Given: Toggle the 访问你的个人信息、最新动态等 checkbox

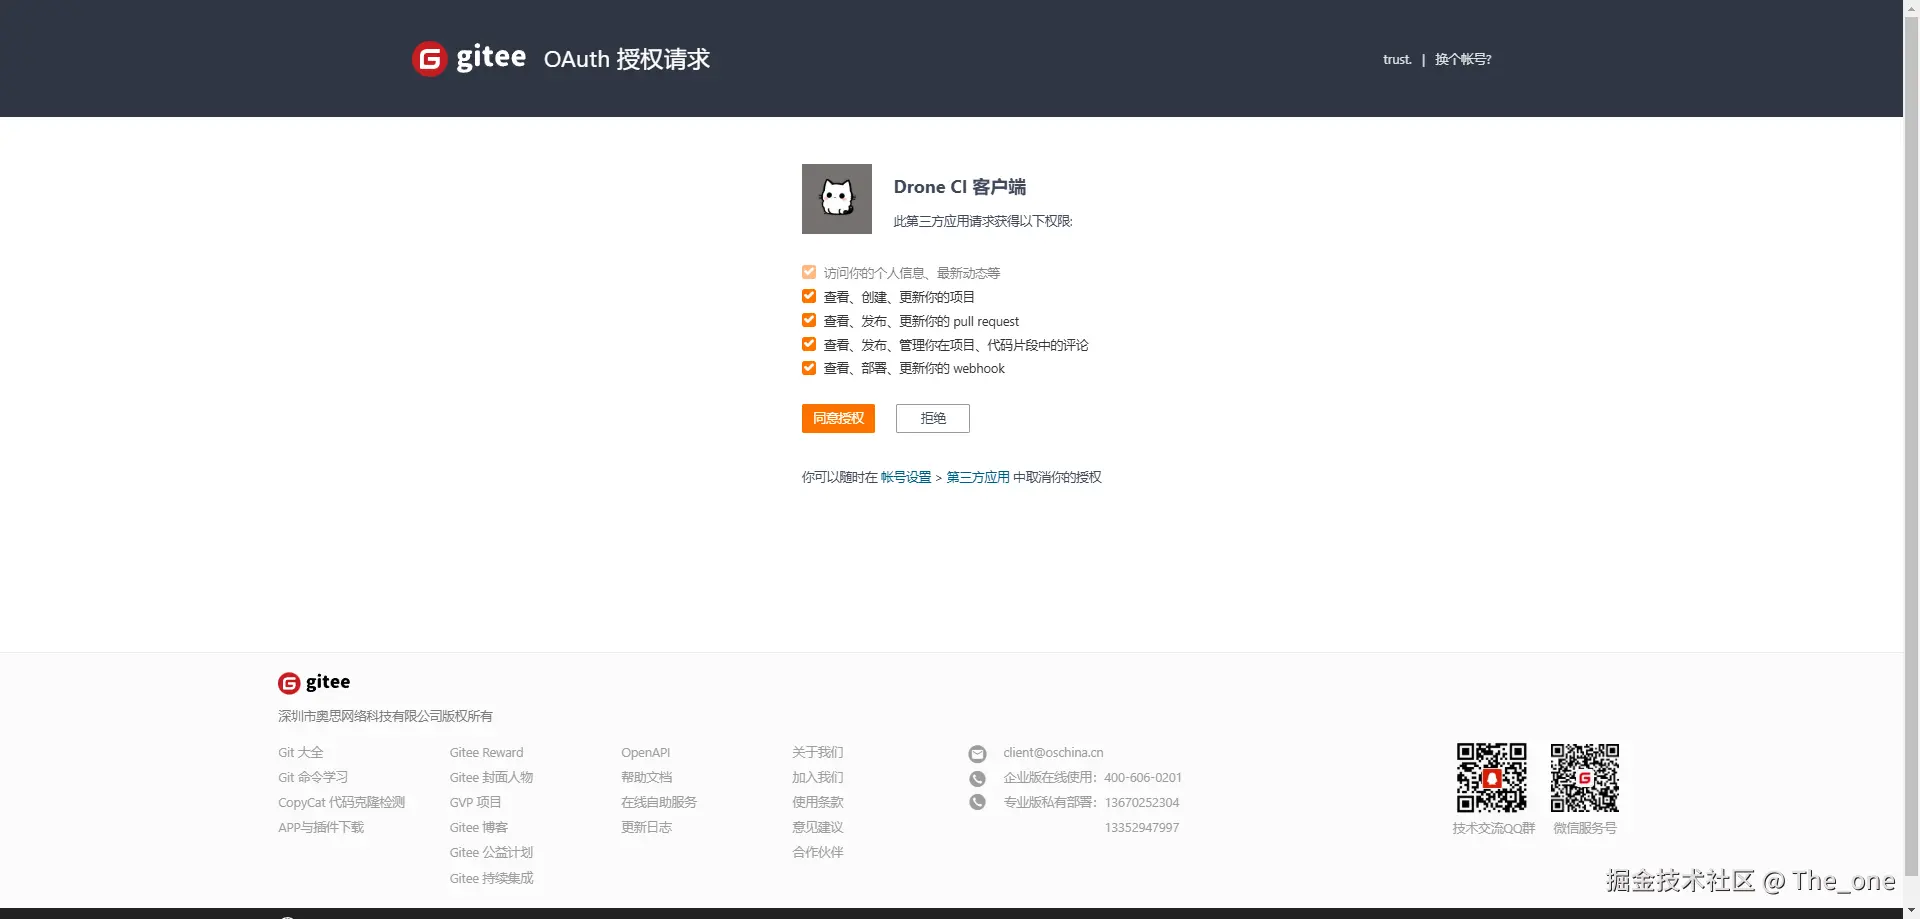Looking at the screenshot, I should pos(809,272).
